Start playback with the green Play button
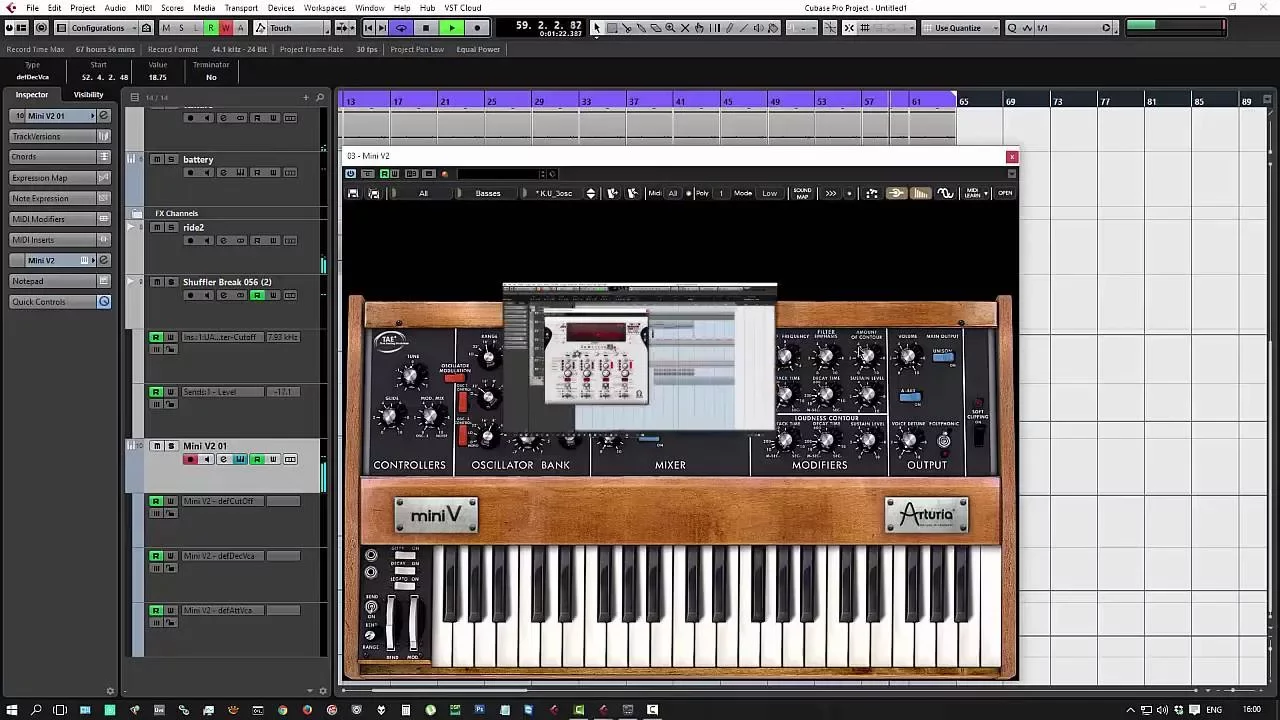This screenshot has height=720, width=1280. pyautogui.click(x=452, y=28)
